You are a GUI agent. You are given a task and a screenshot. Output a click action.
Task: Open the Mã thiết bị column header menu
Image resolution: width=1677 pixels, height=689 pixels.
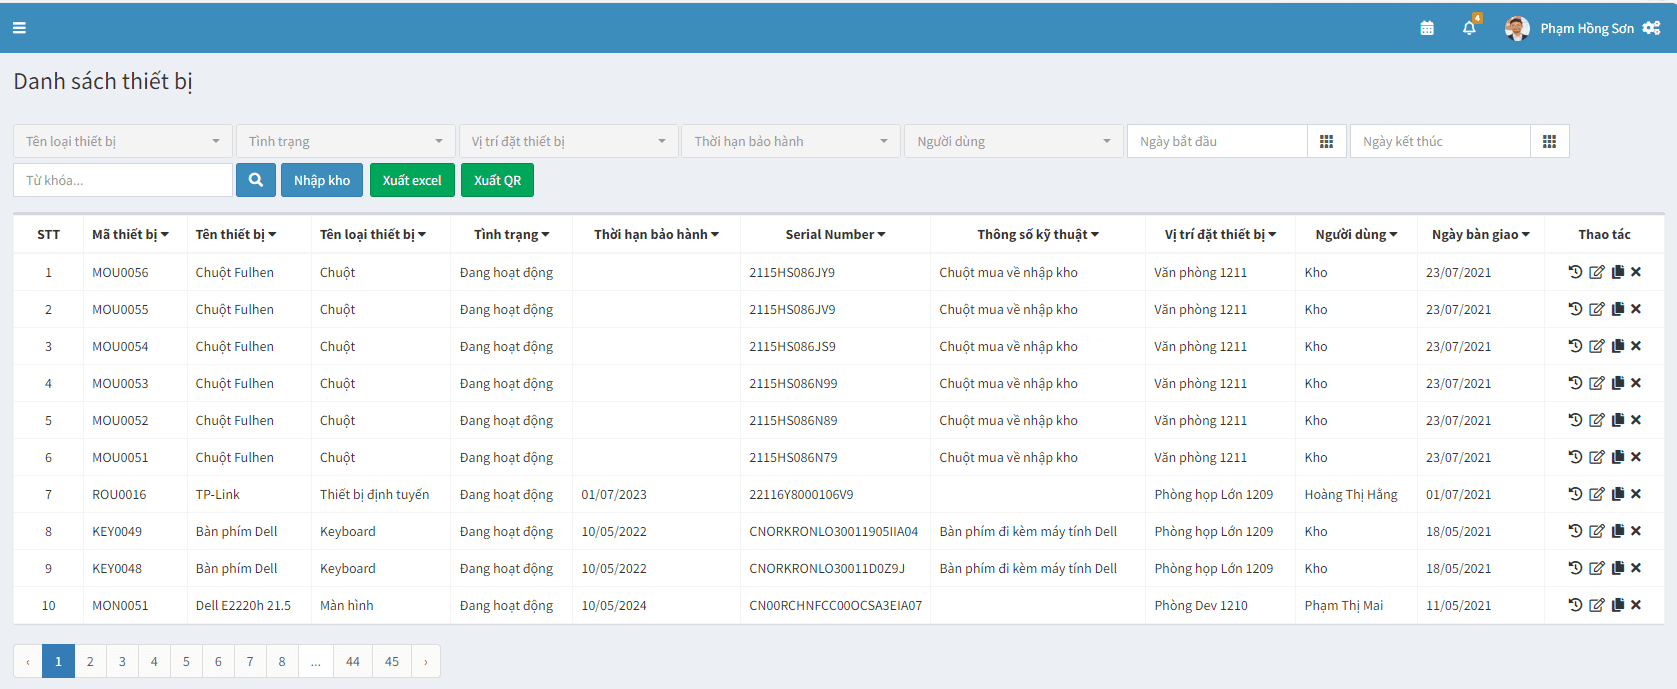(131, 234)
